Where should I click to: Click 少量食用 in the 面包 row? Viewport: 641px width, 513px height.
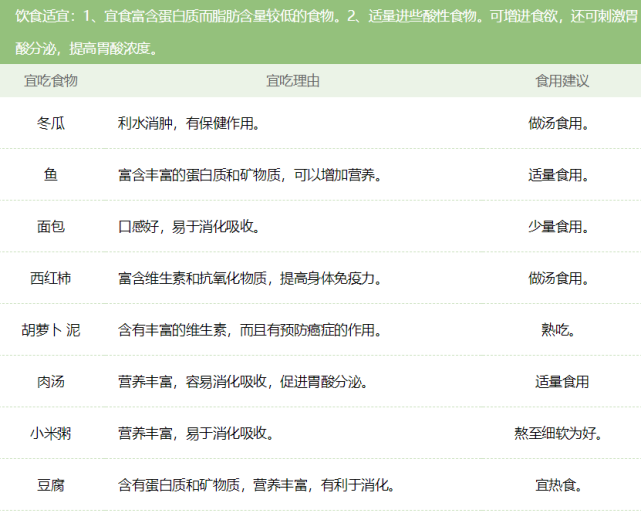click(558, 226)
